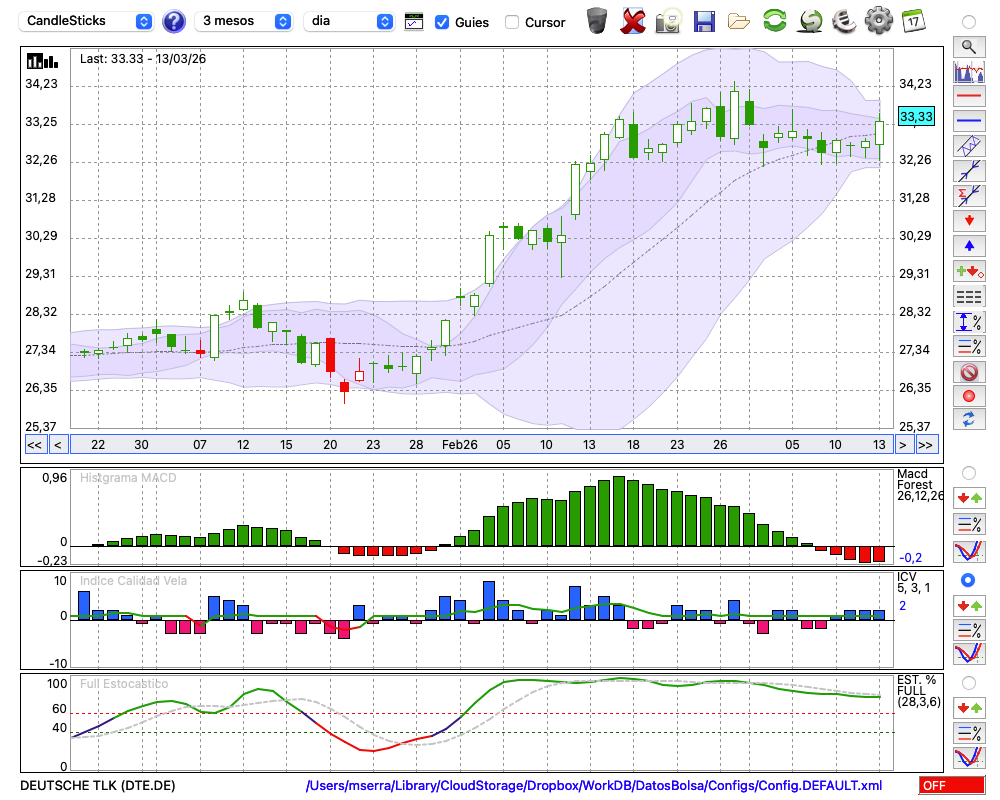Click the << button on the date axis

pos(34,445)
